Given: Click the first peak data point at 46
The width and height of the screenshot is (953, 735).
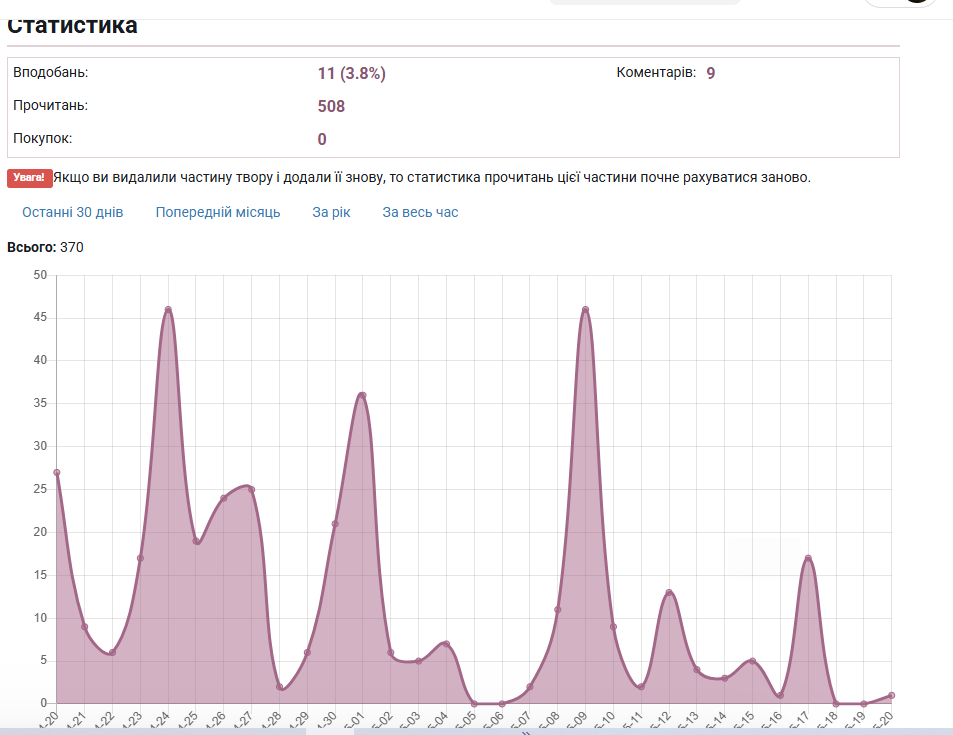Looking at the screenshot, I should [168, 309].
